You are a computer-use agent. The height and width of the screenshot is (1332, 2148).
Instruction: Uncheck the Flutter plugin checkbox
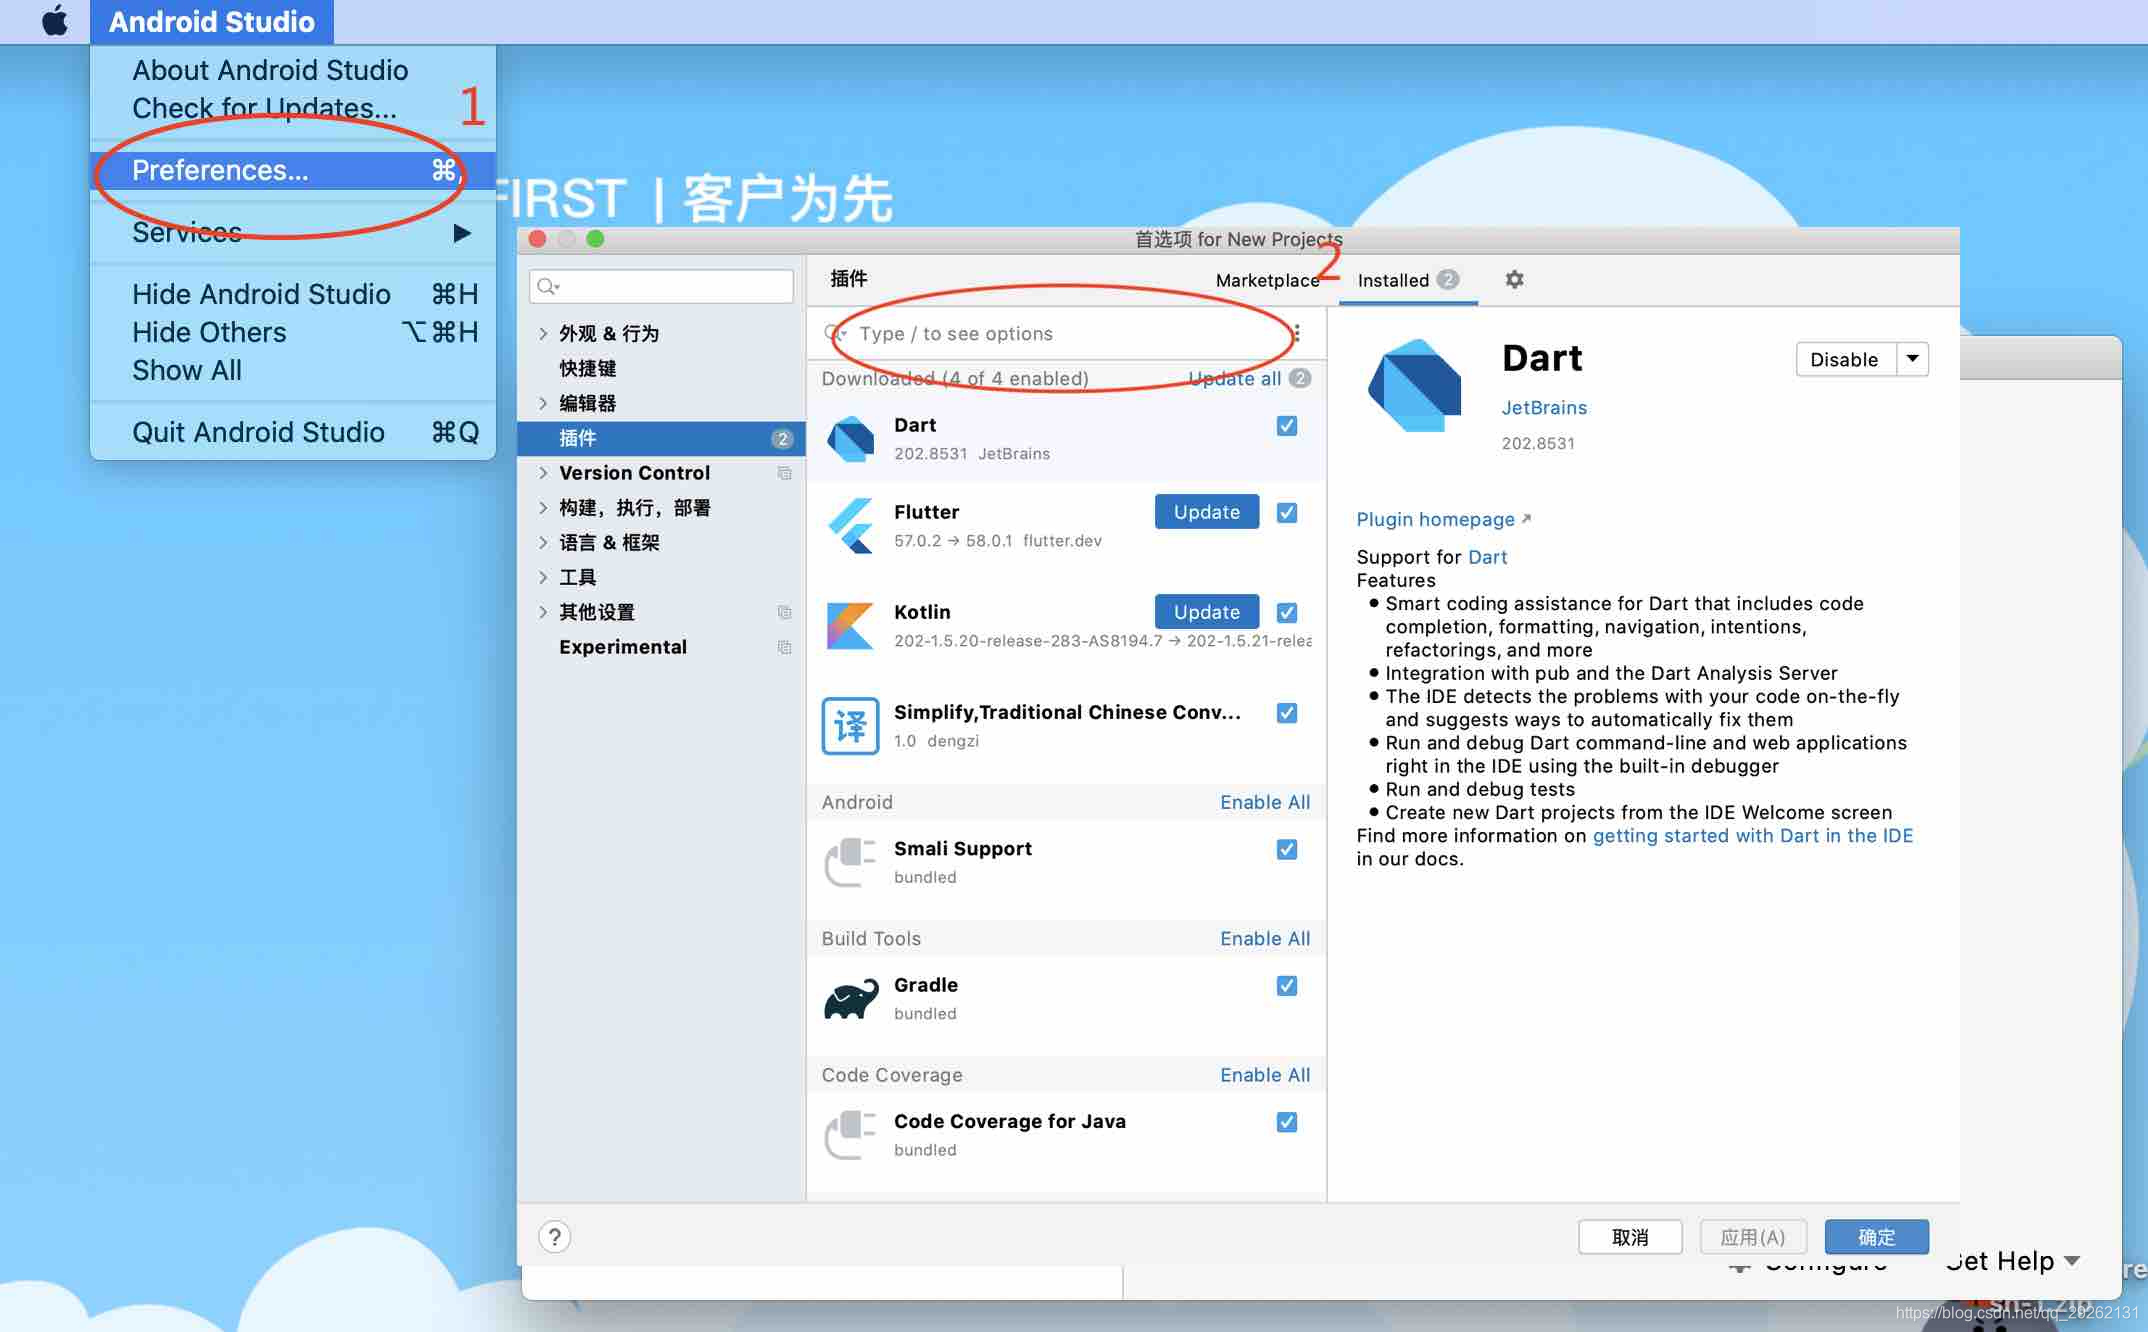(1287, 512)
